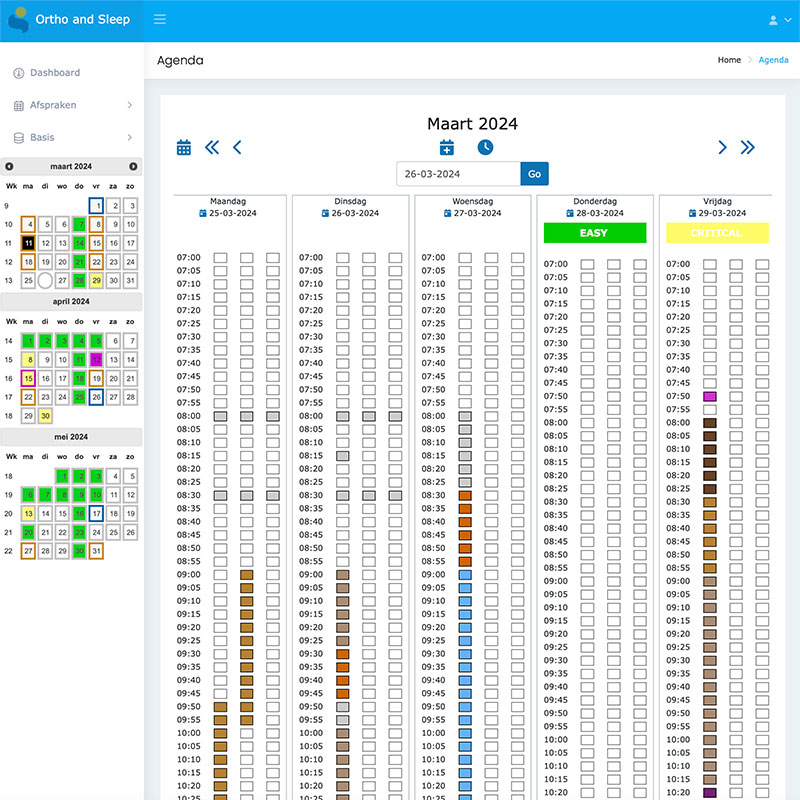Toggle the hamburger sidebar menu
Viewport: 800px width, 800px height.
(160, 19)
